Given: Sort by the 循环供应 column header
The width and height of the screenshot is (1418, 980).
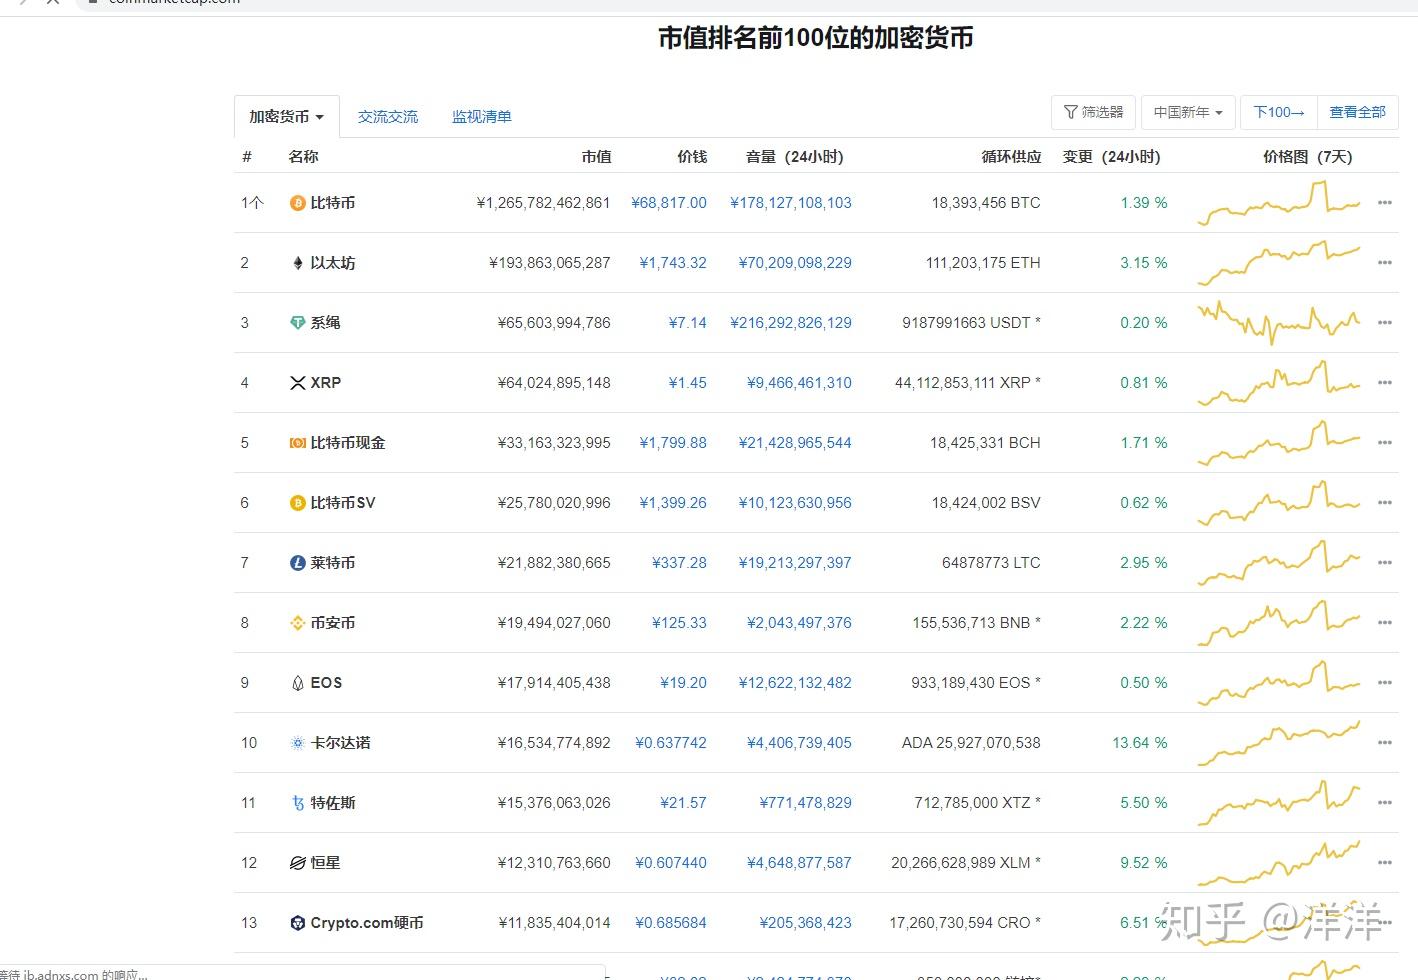Looking at the screenshot, I should point(1011,157).
